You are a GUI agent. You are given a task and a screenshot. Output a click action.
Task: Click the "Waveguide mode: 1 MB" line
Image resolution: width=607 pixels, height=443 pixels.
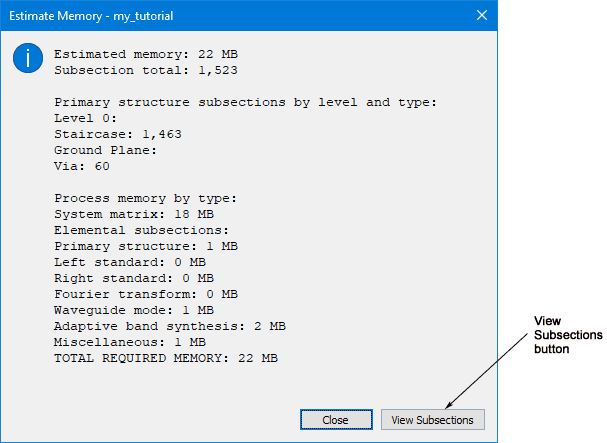(x=134, y=310)
